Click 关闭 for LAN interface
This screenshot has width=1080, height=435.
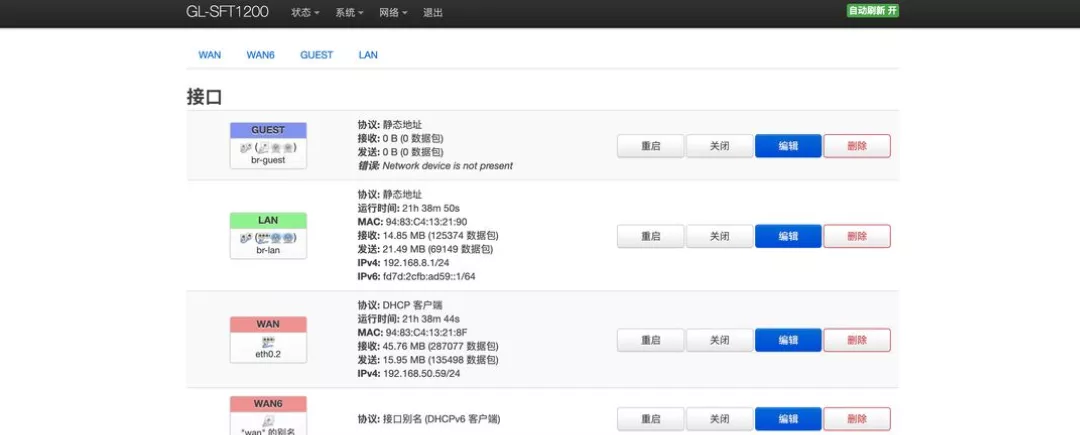719,236
